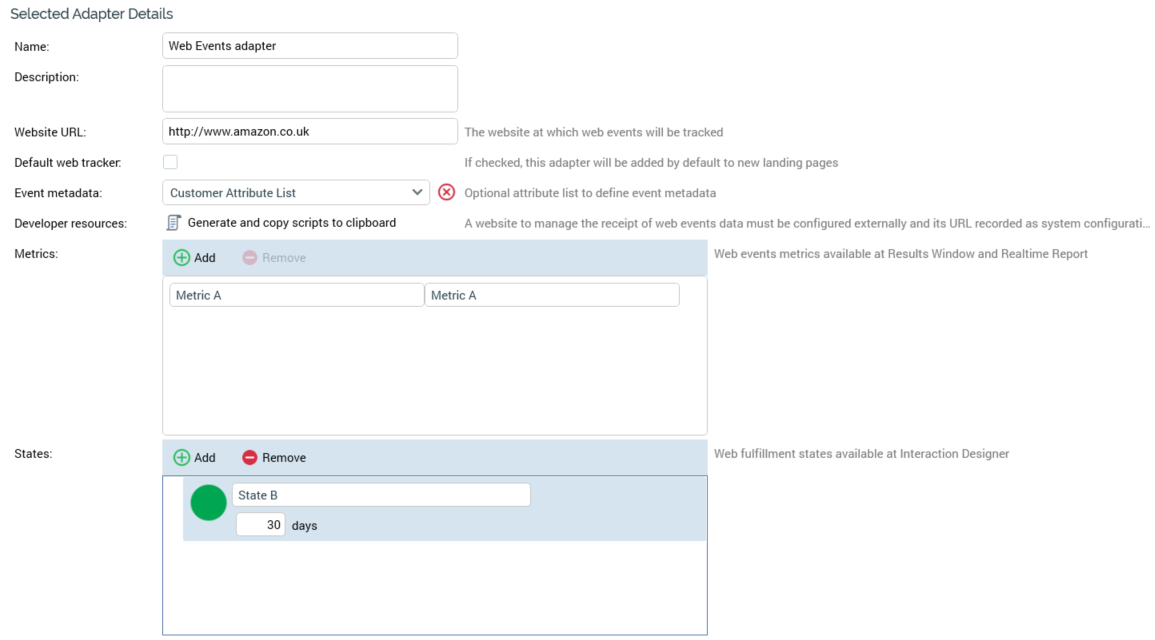The height and width of the screenshot is (640, 1155).
Task: Click the greyed-out Remove icon in Metrics
Action: tap(250, 258)
